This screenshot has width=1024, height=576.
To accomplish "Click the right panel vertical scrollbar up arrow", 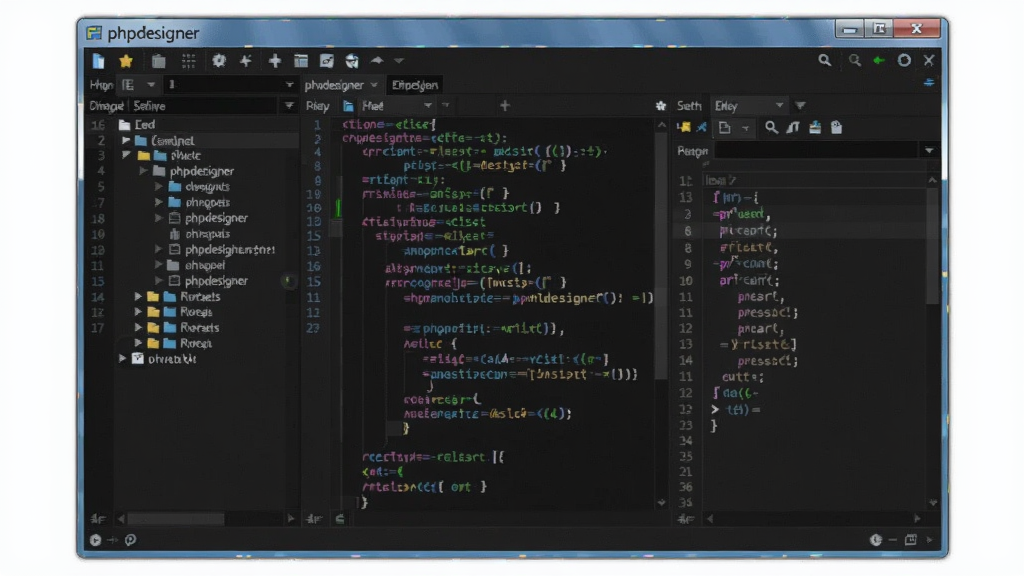I will [933, 180].
